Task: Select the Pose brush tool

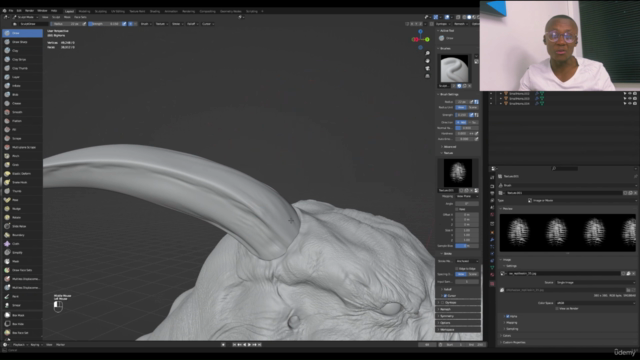Action: [22, 200]
